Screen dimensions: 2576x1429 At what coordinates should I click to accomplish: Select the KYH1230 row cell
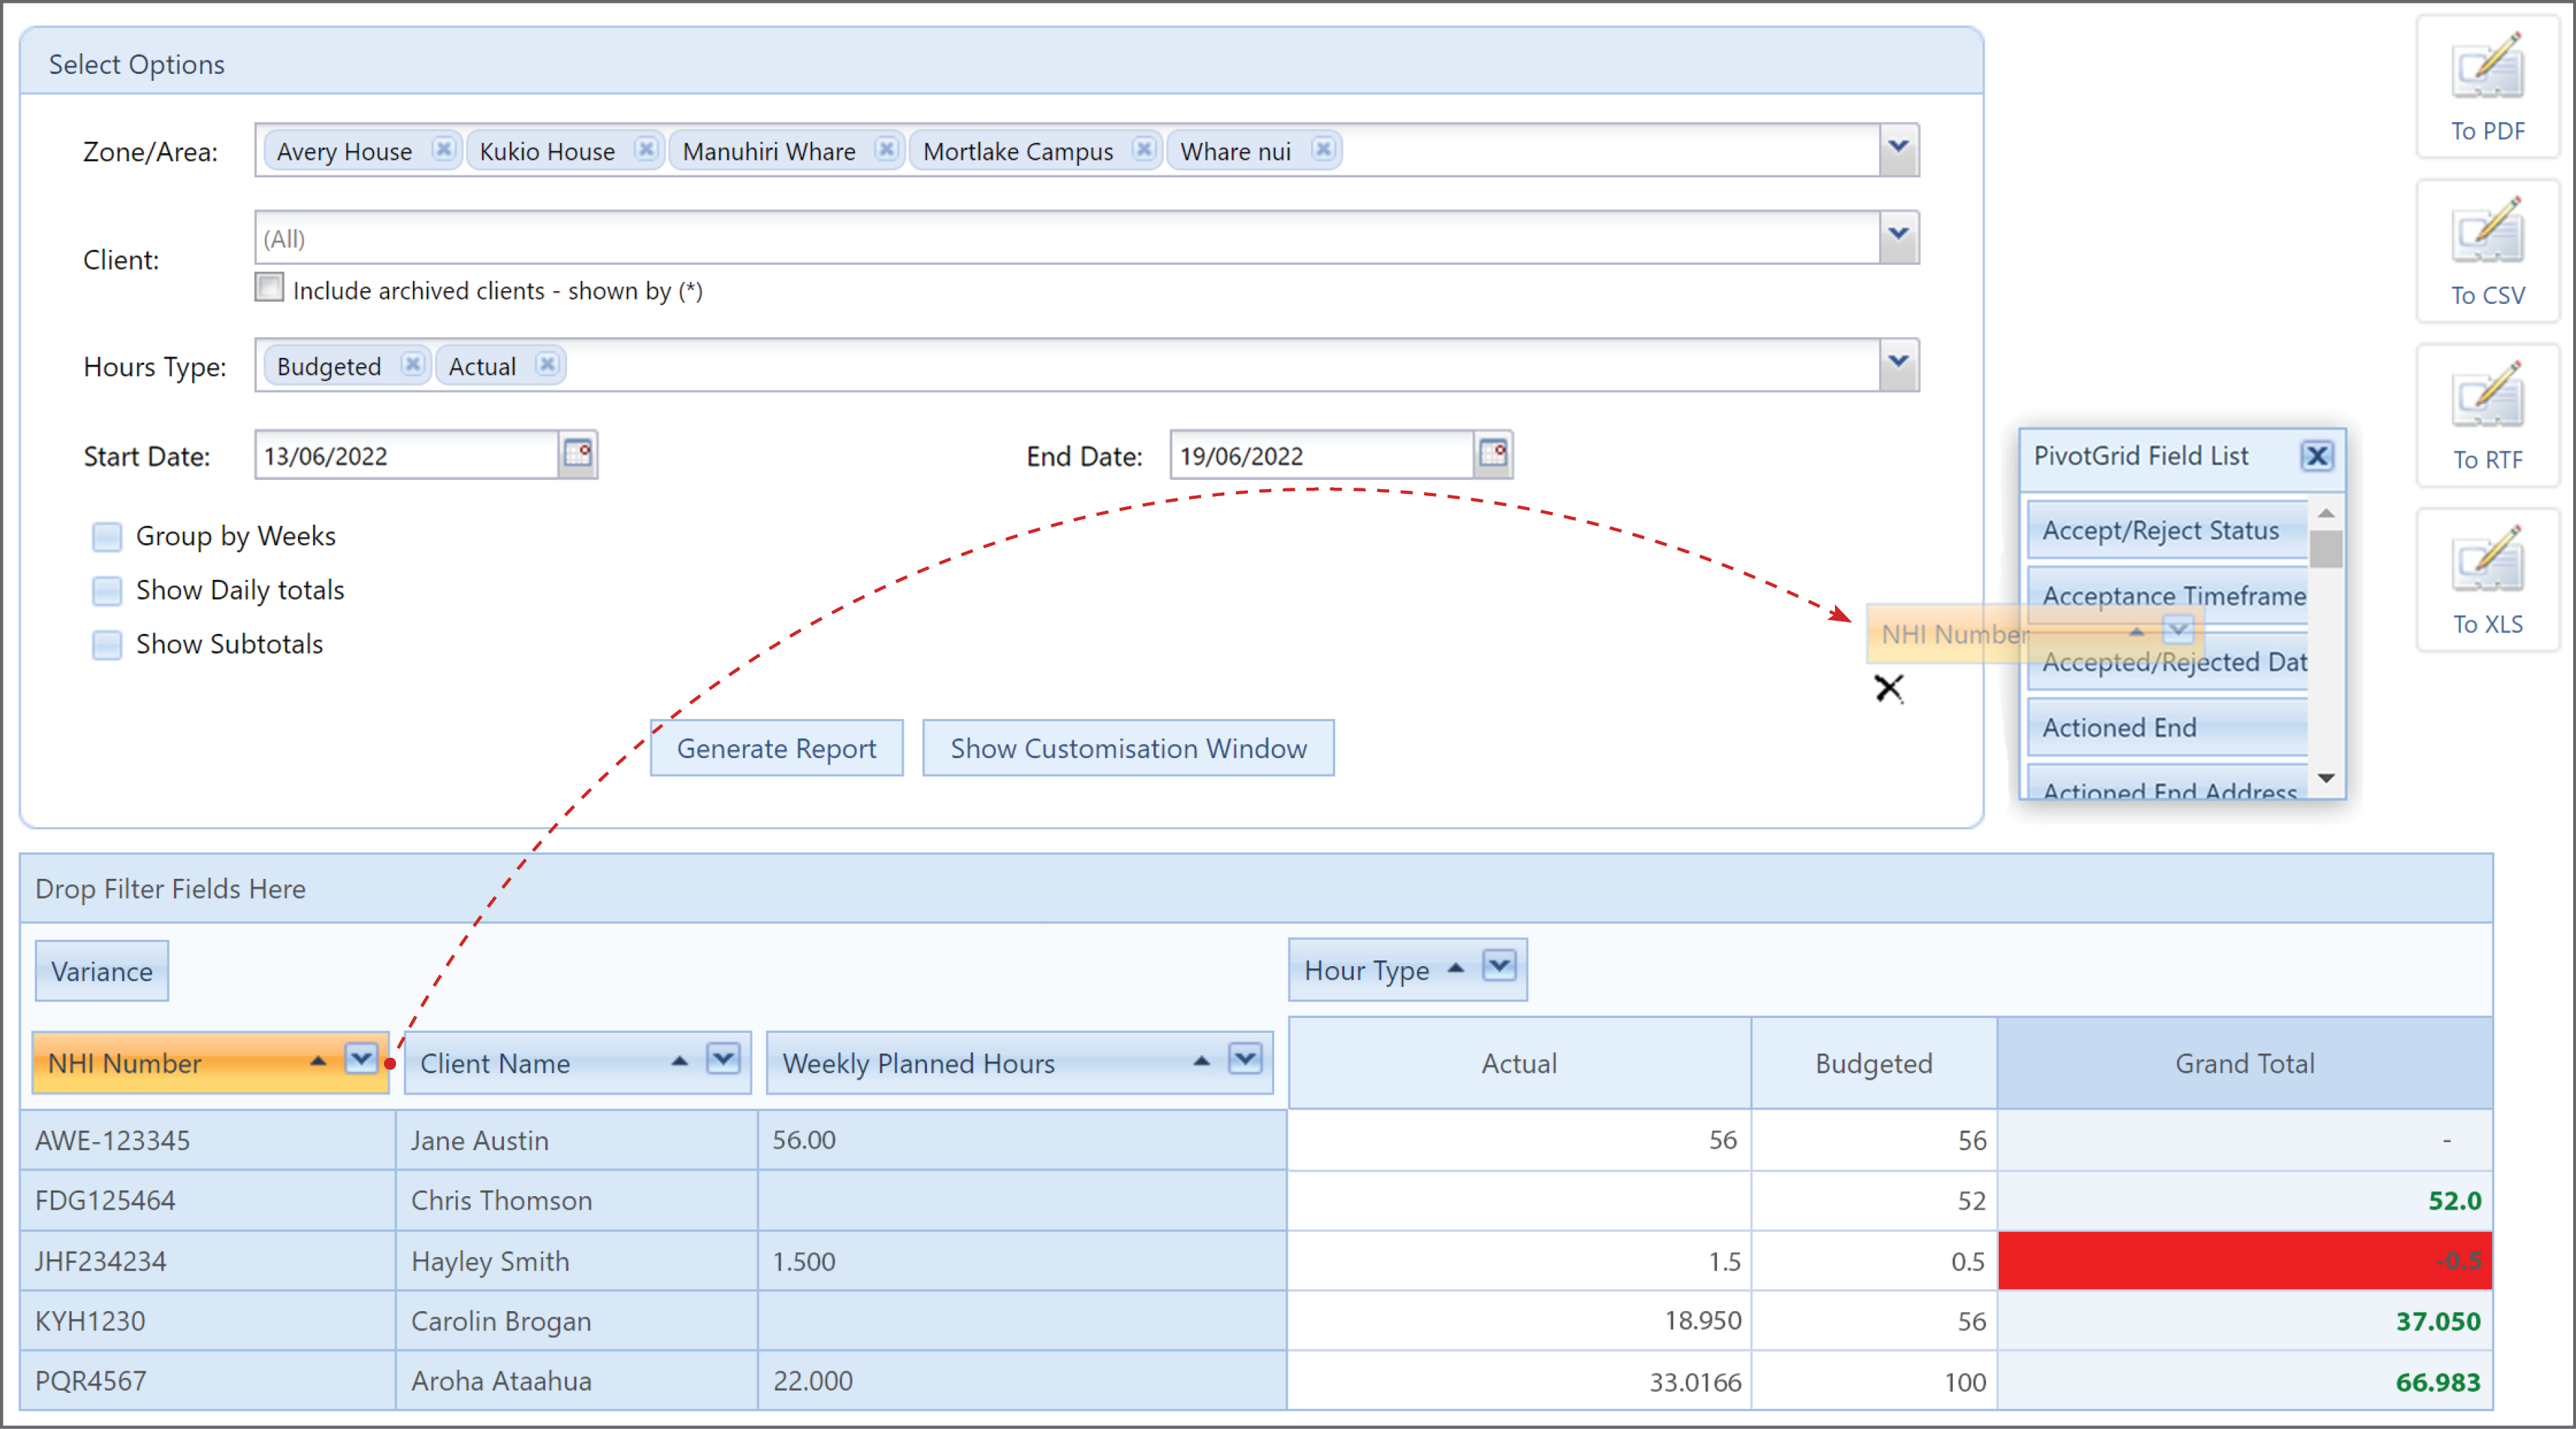pyautogui.click(x=208, y=1320)
